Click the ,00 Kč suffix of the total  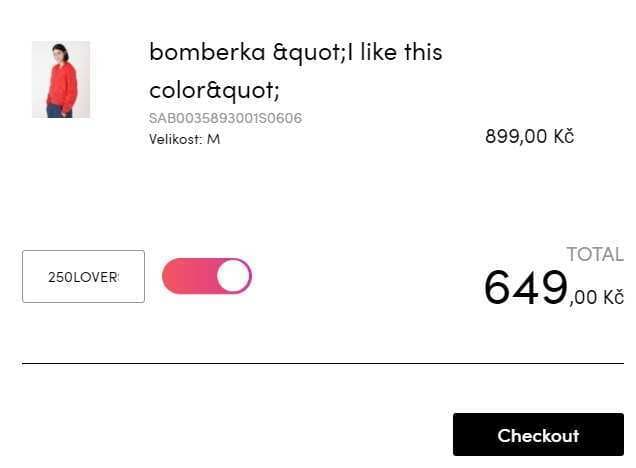coord(596,297)
